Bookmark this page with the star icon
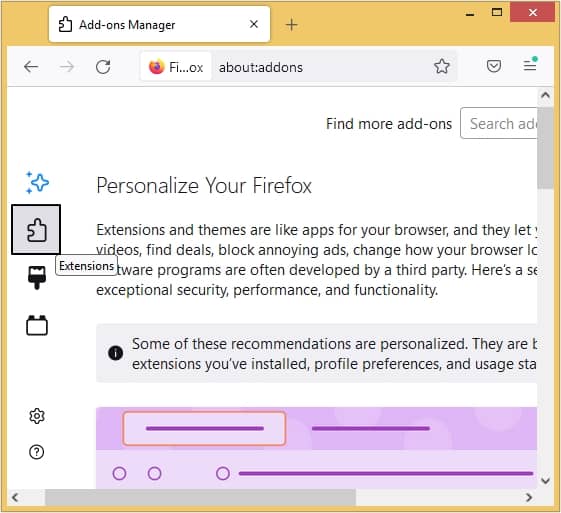 tap(442, 66)
